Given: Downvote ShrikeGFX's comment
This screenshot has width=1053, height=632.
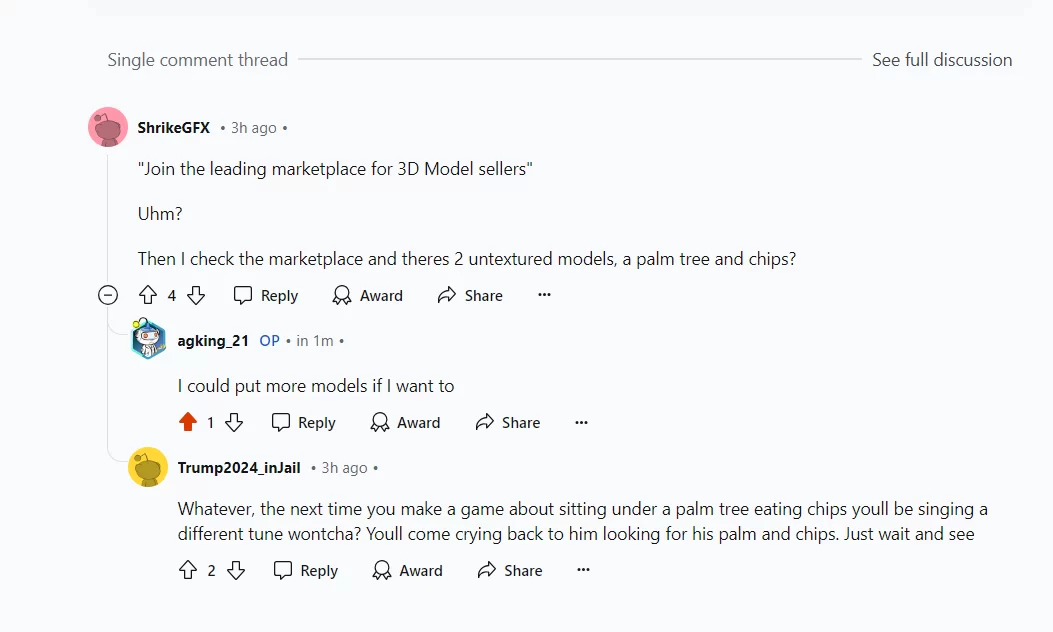Looking at the screenshot, I should [196, 296].
